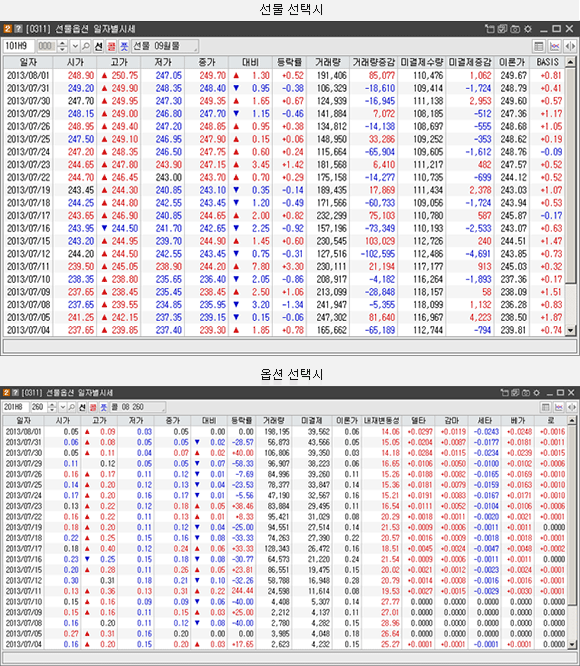Viewport: 580px width, 666px height.
Task: Click the chart view icon in options window toolbar
Action: (559, 407)
